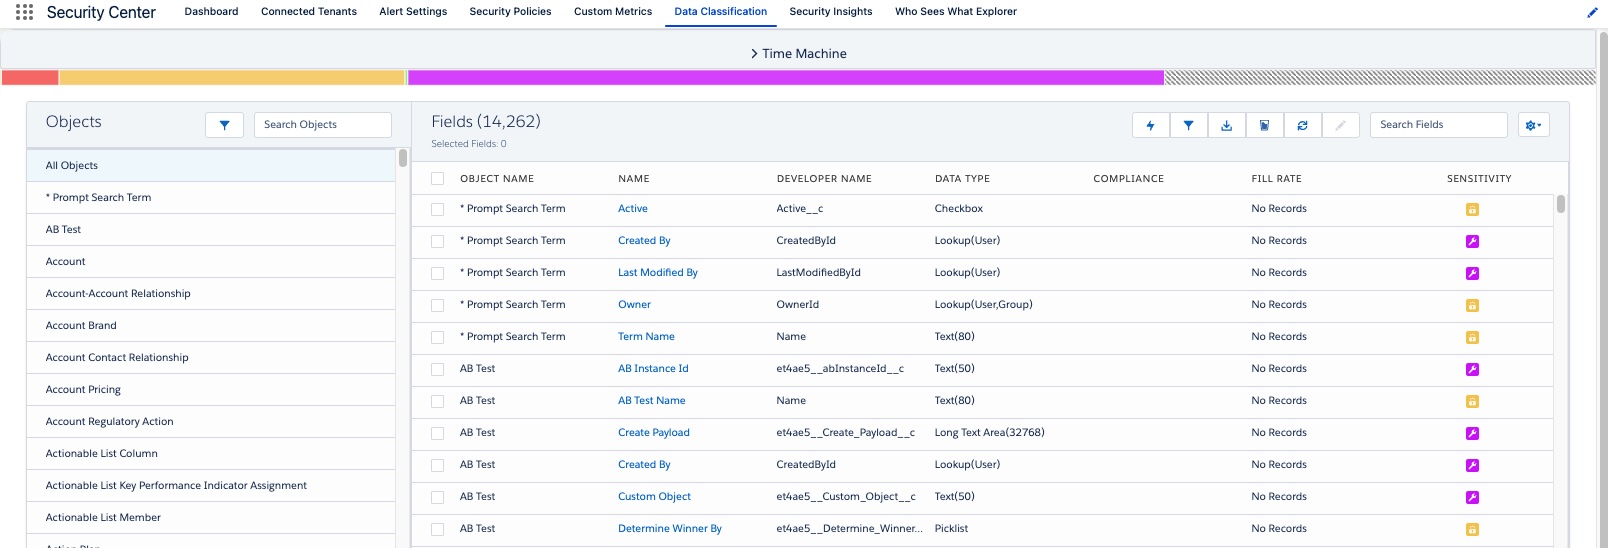Expand the Time Machine section

pos(798,54)
